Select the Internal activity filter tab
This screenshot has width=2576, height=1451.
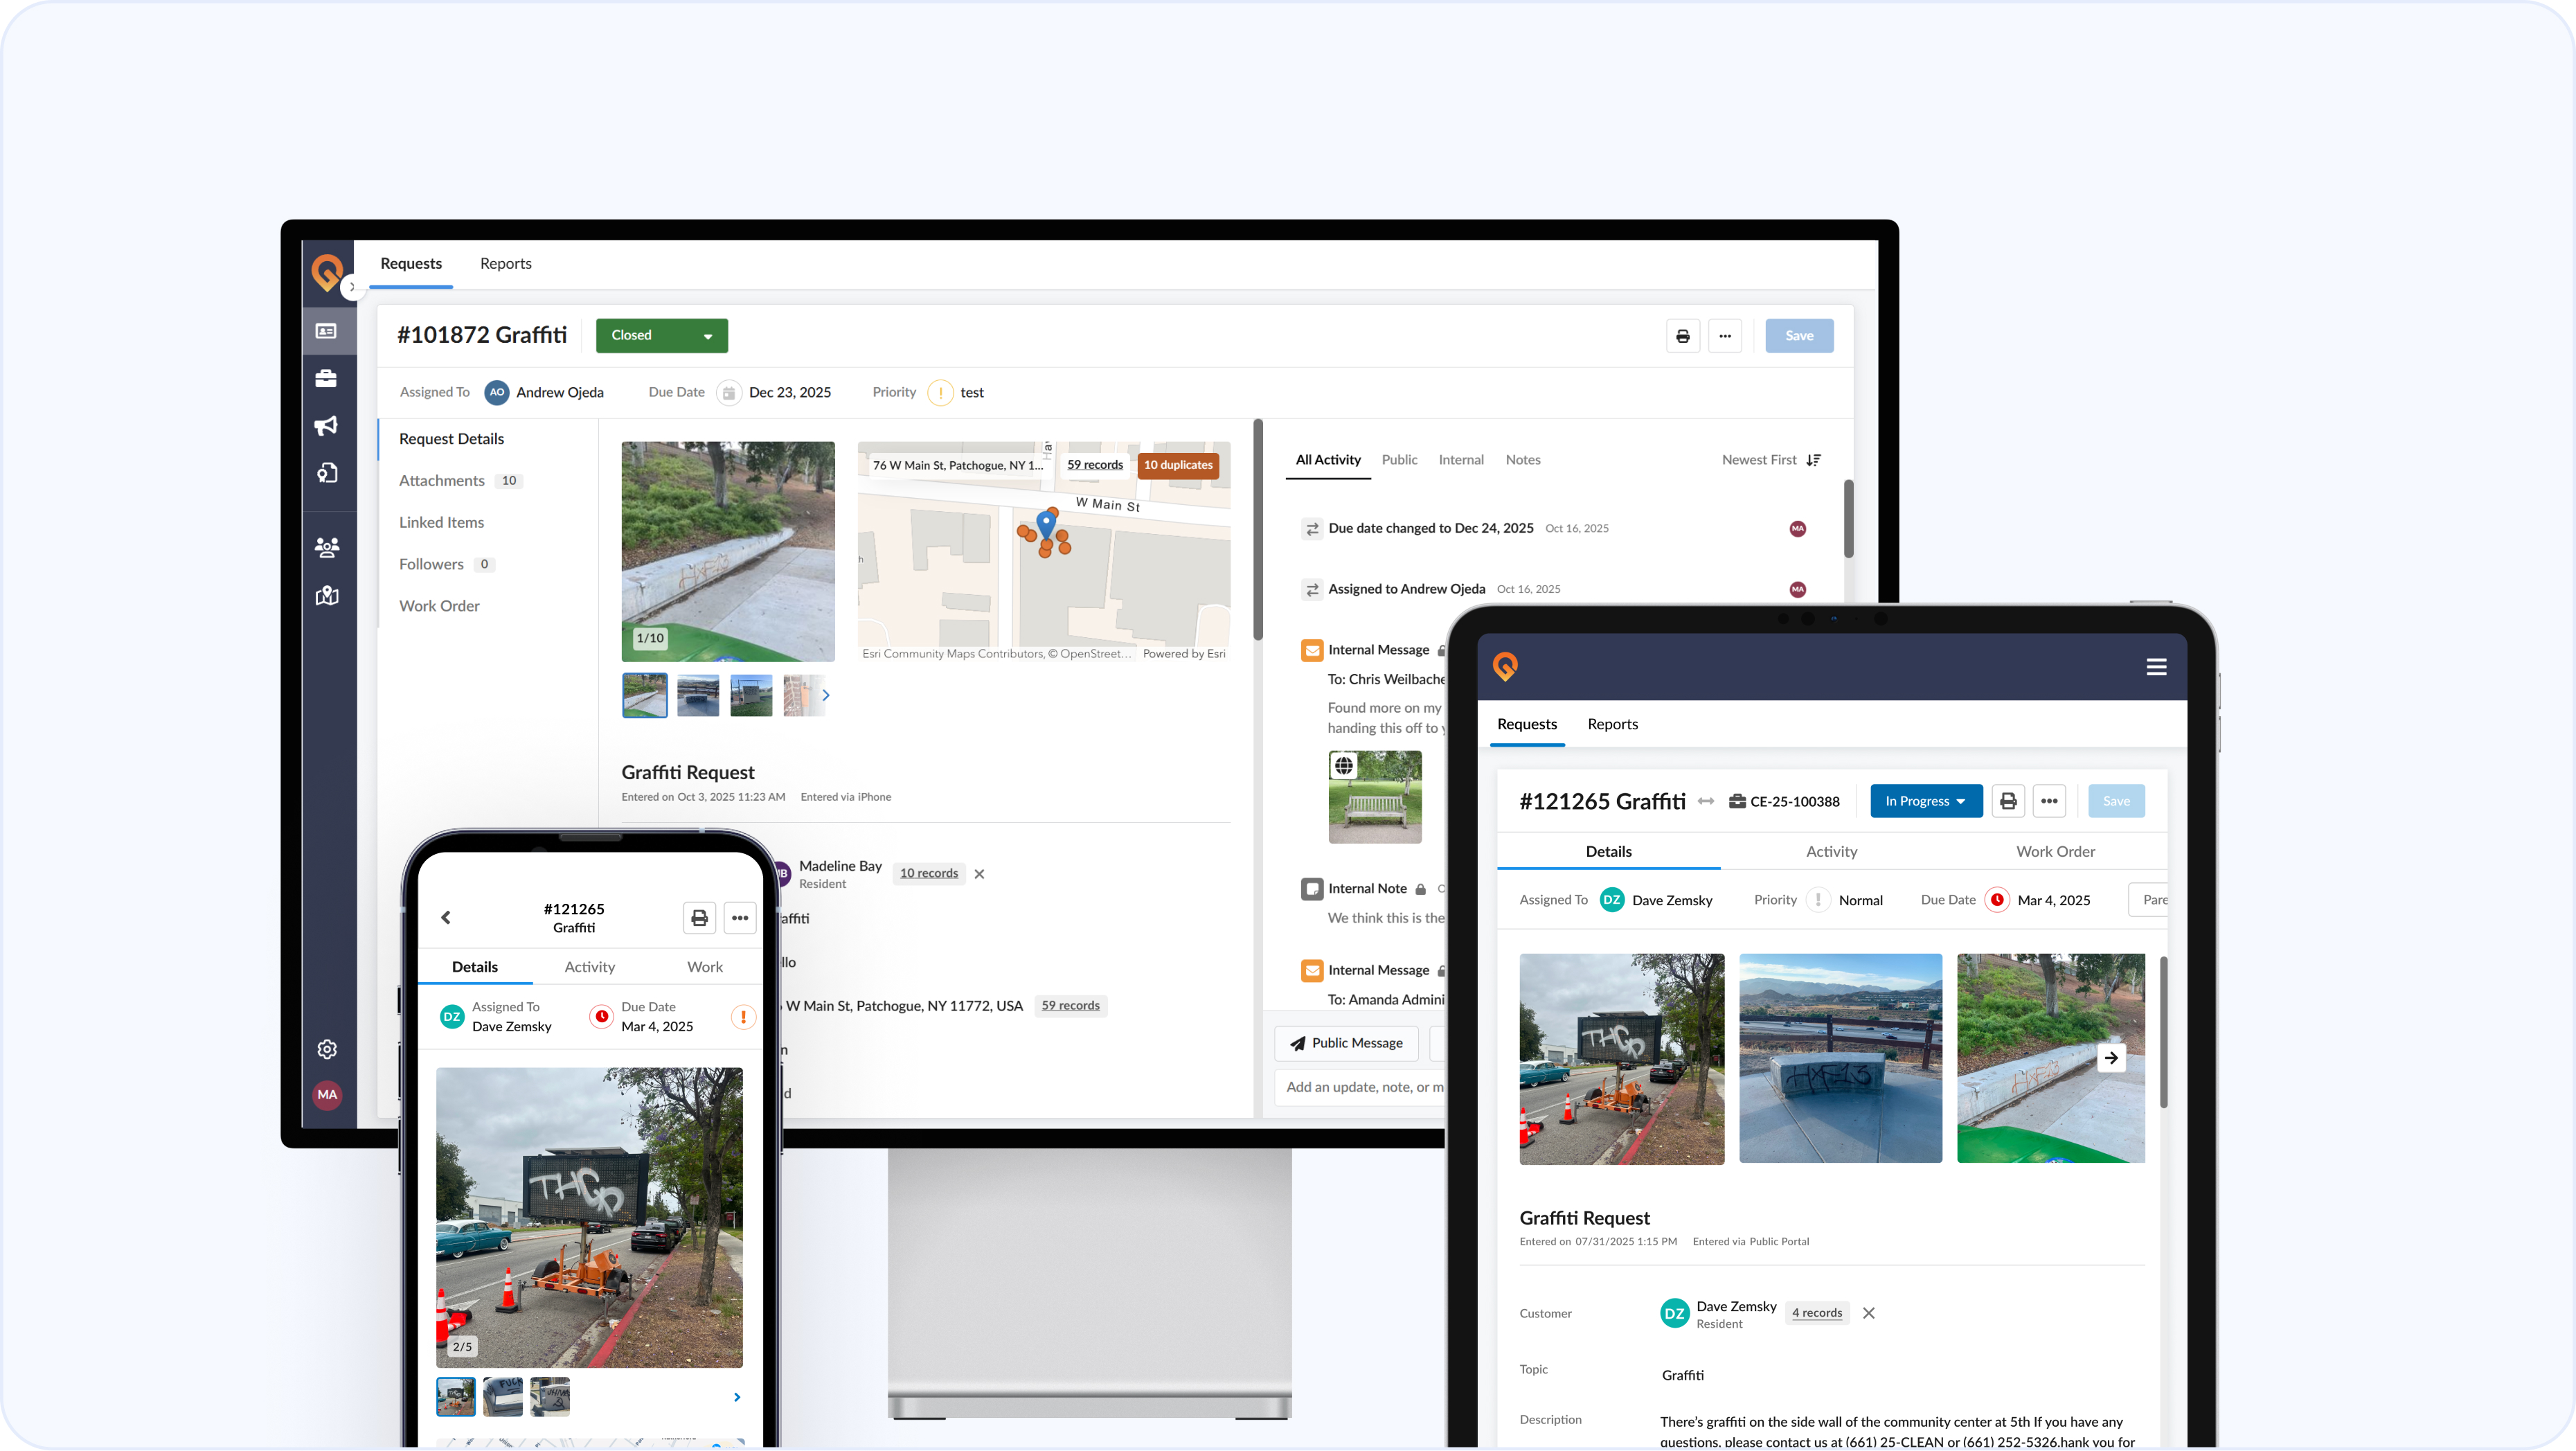click(x=1460, y=460)
